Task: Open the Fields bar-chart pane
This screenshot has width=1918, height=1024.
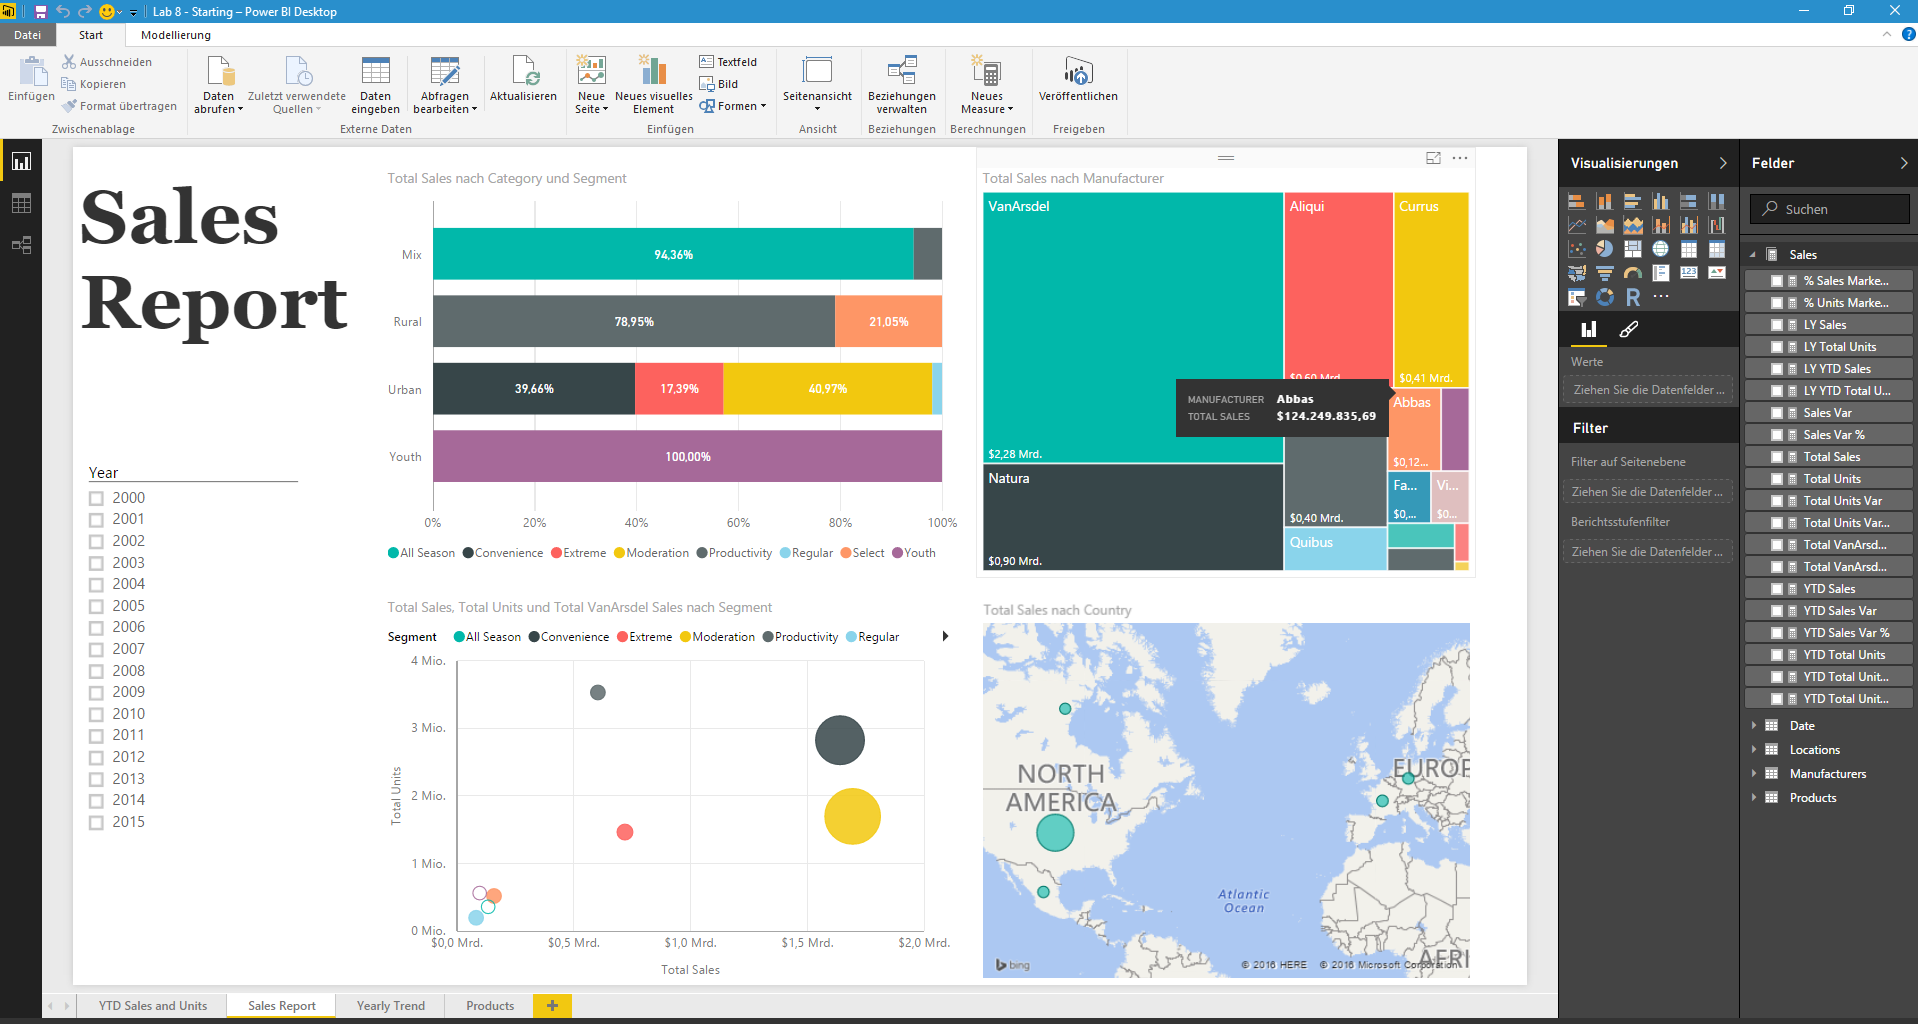Action: [1588, 329]
